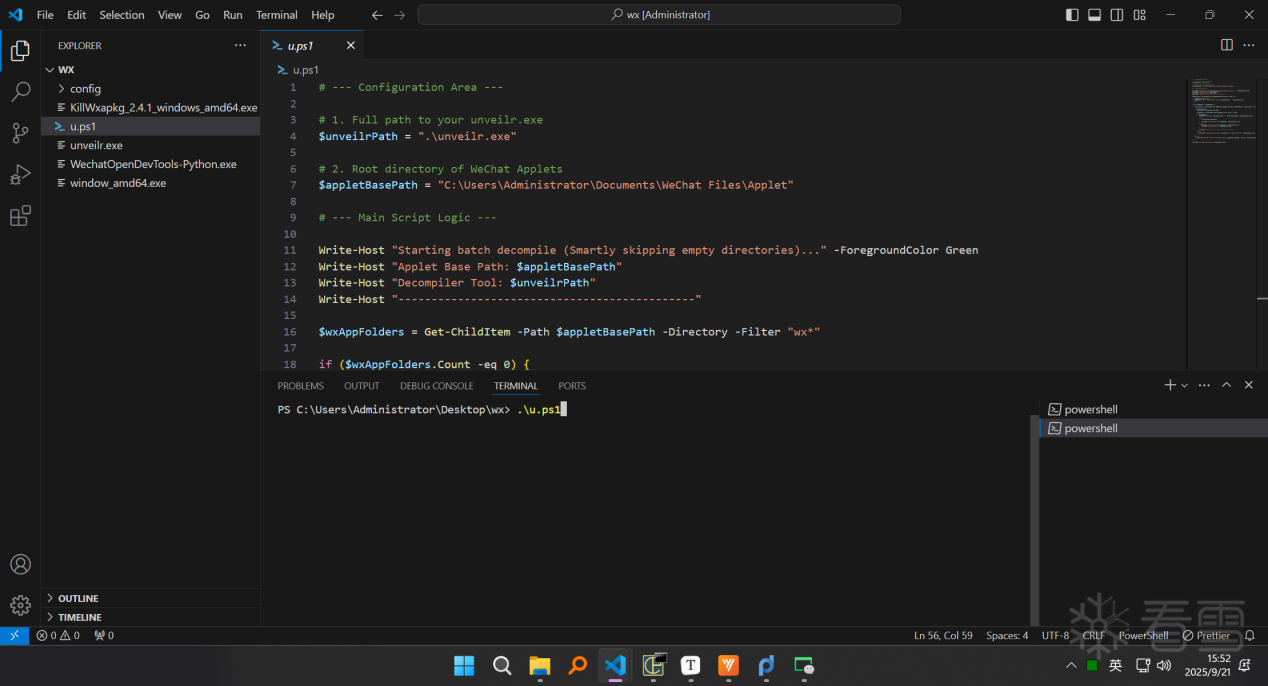The height and width of the screenshot is (686, 1268).
Task: Open the Run menu
Action: pos(233,15)
